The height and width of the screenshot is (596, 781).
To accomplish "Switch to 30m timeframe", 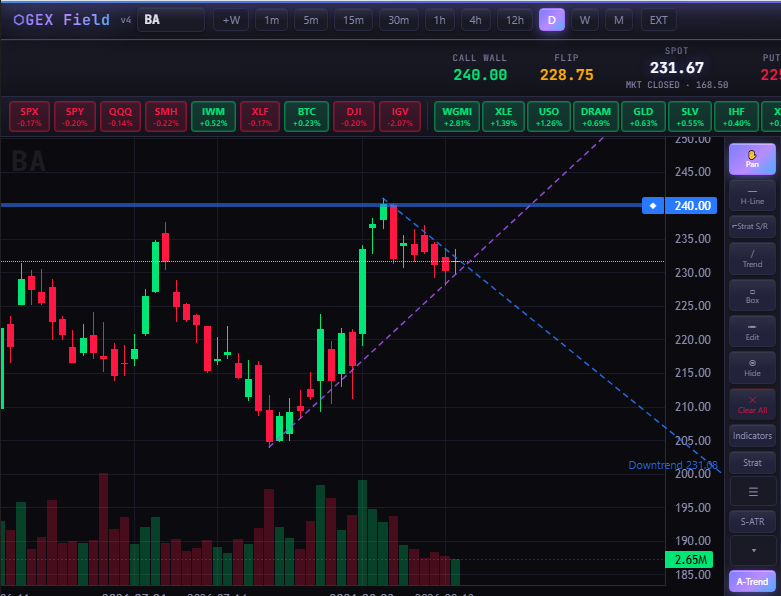I will (398, 20).
